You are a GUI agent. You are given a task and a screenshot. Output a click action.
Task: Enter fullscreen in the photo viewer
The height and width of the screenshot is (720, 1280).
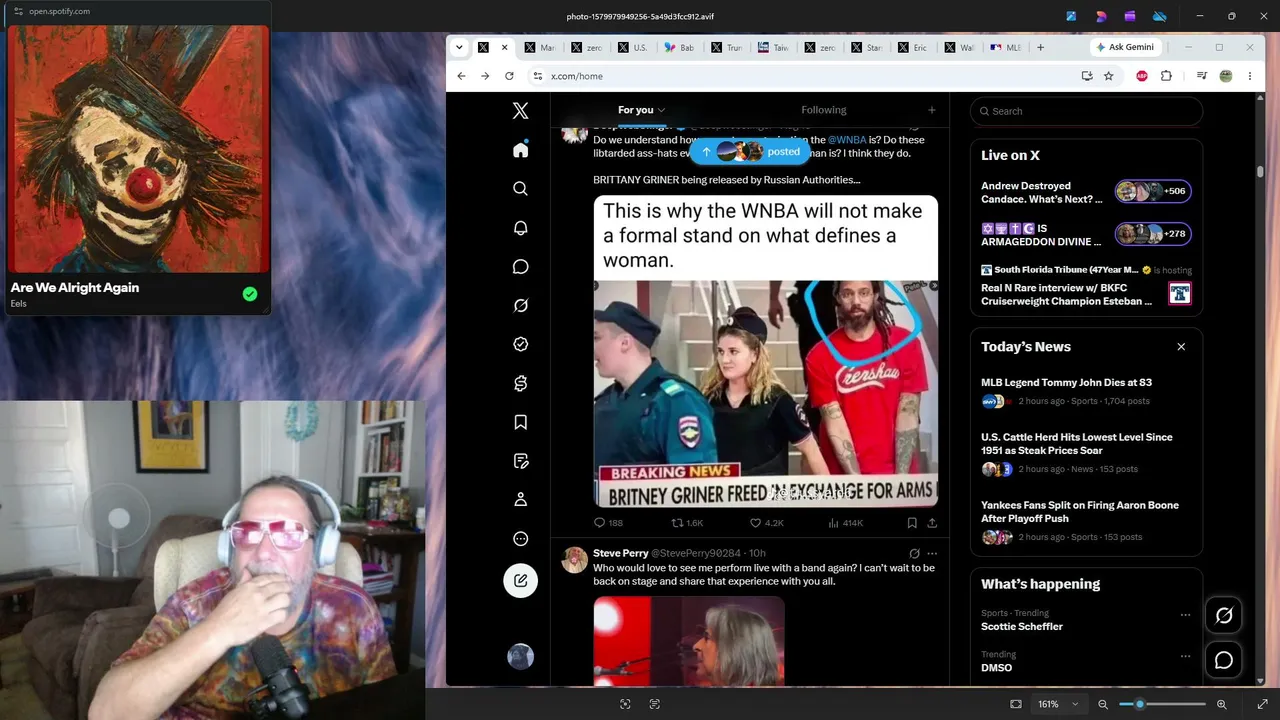[1262, 704]
